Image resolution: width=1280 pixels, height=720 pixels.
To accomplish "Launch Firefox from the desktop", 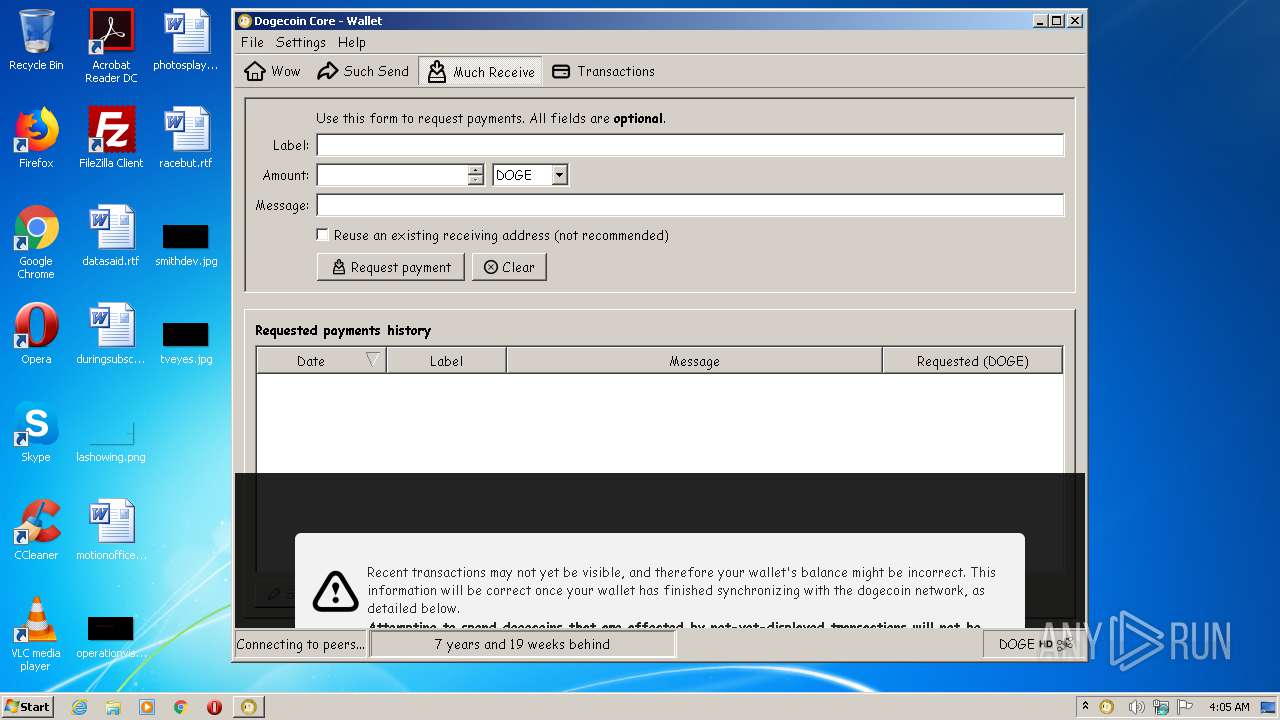I will (36, 138).
